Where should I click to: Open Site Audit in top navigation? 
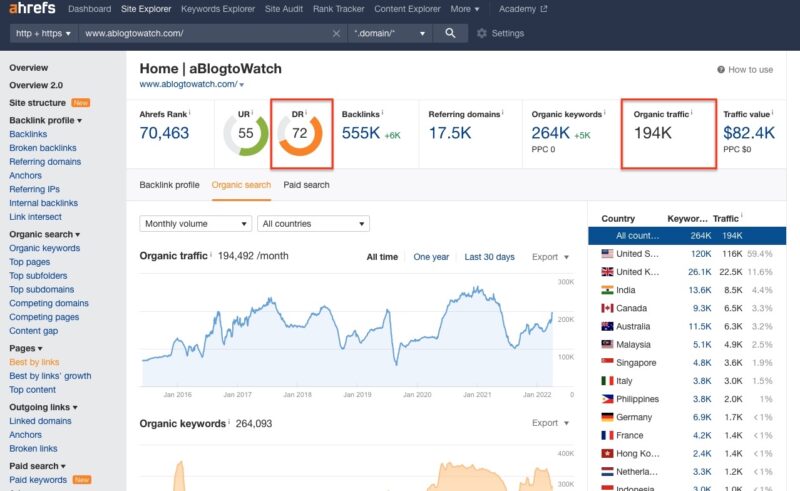pyautogui.click(x=284, y=9)
